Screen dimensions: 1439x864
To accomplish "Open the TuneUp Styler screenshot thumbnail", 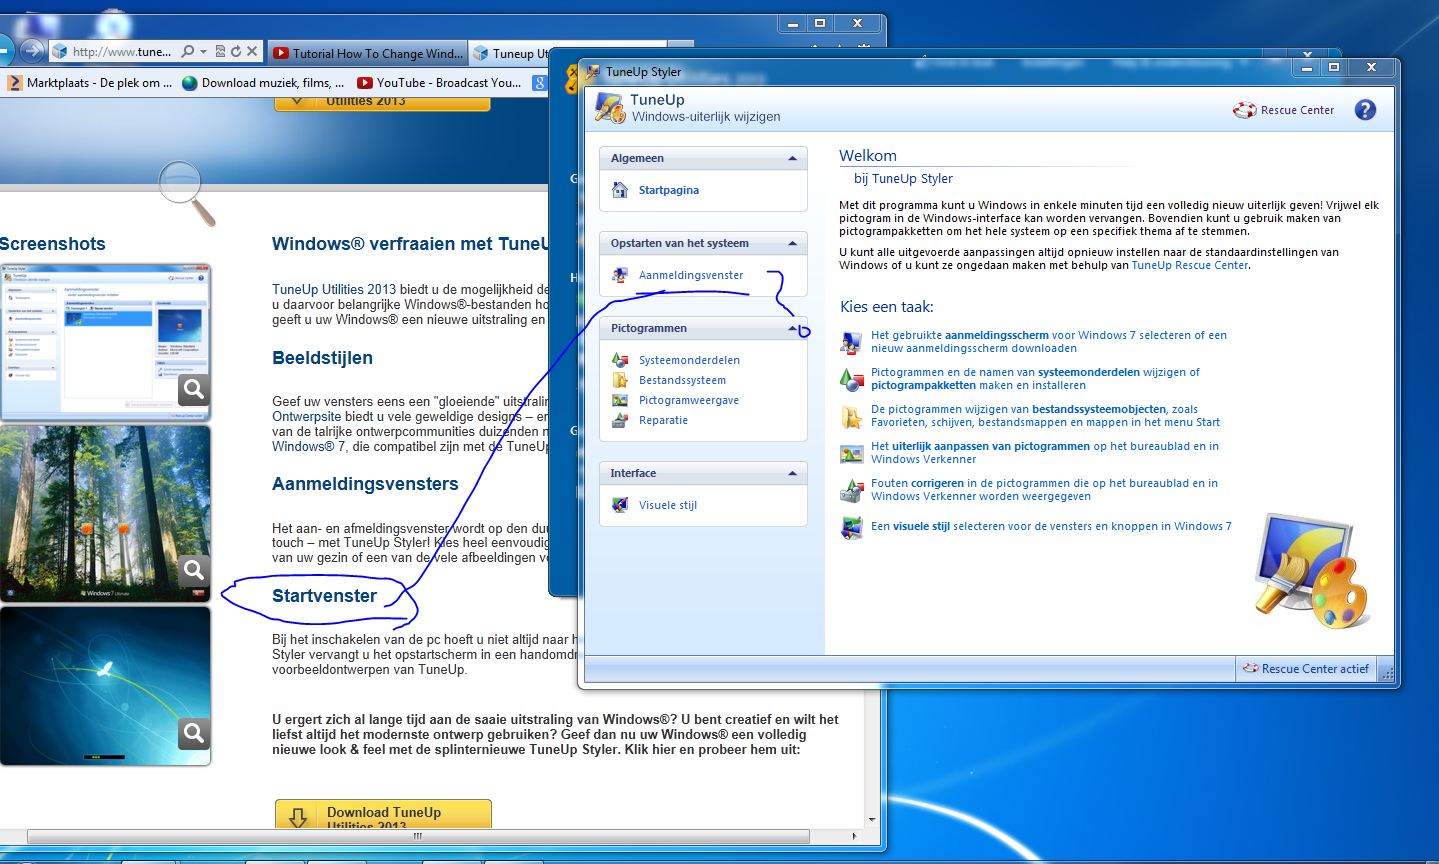I will [105, 342].
